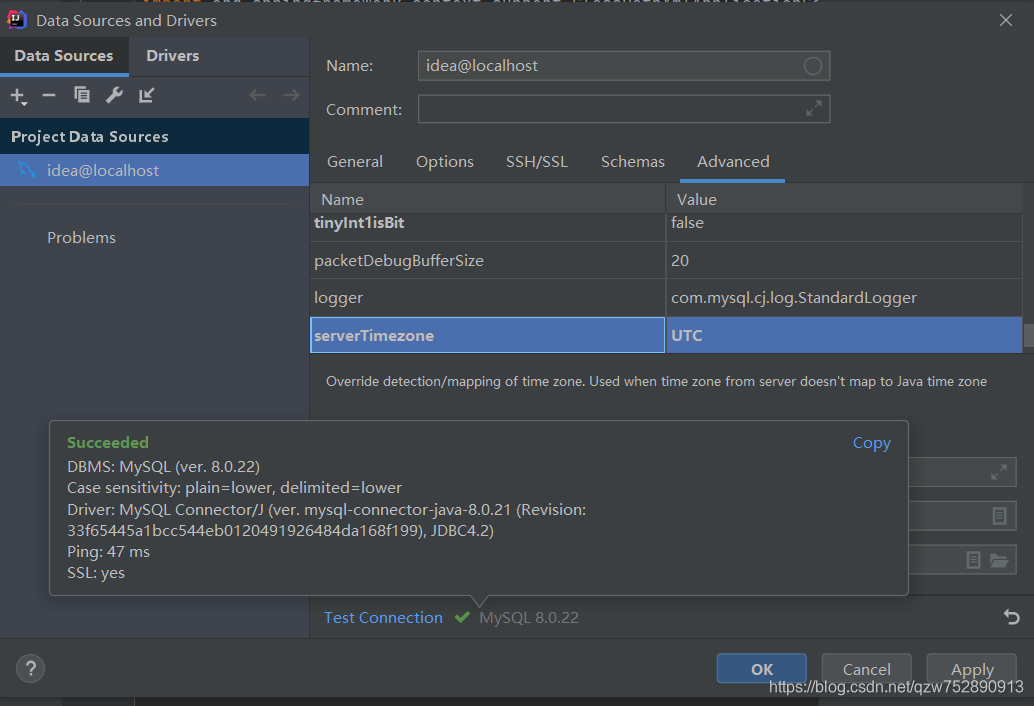The image size is (1034, 706).
Task: Switch to the Data Sources tab
Action: tap(64, 56)
